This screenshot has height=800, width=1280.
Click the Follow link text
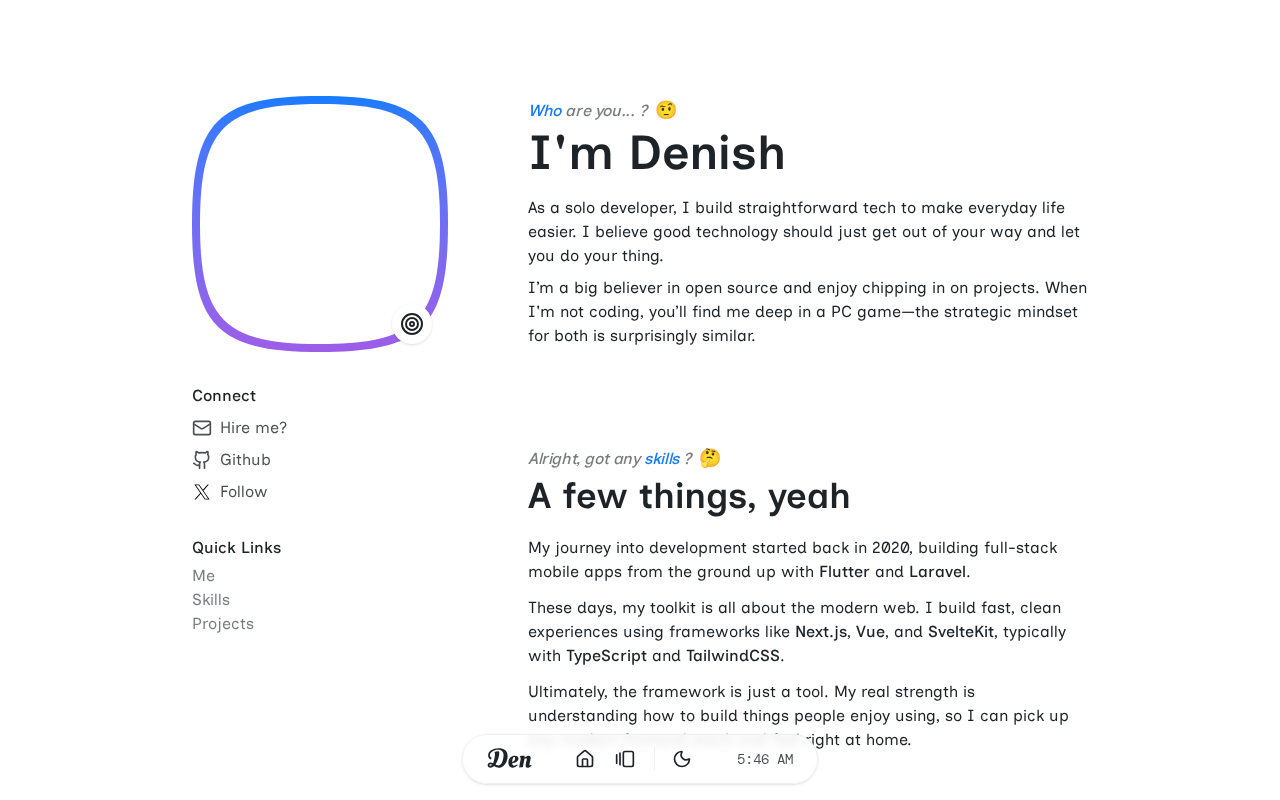pyautogui.click(x=244, y=492)
